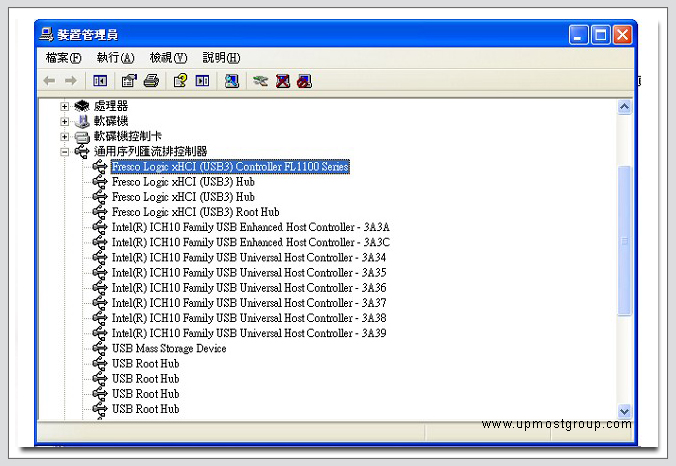Screen dimensions: 676x466
Task: Click the 處理器 processor category icon
Action: (x=82, y=106)
